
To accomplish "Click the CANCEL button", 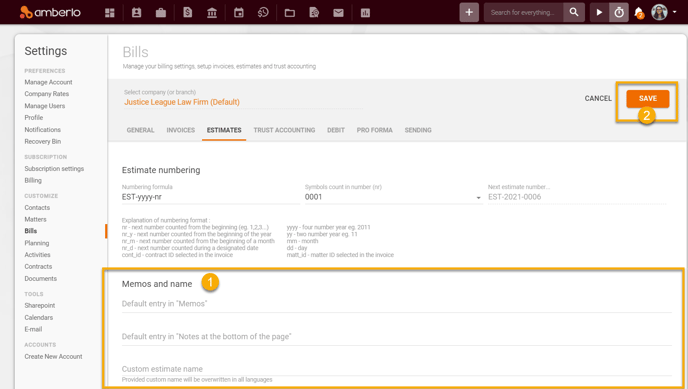I will click(598, 99).
